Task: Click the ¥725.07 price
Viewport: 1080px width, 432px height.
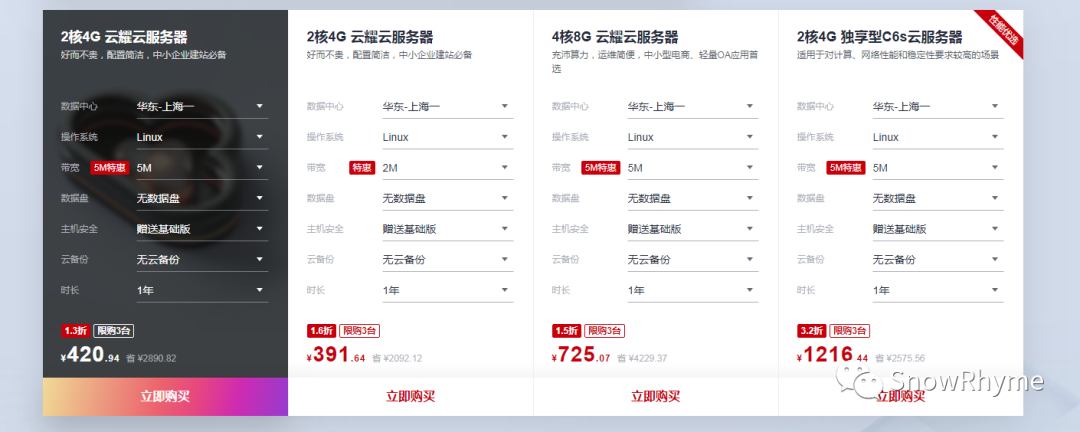Action: (581, 356)
